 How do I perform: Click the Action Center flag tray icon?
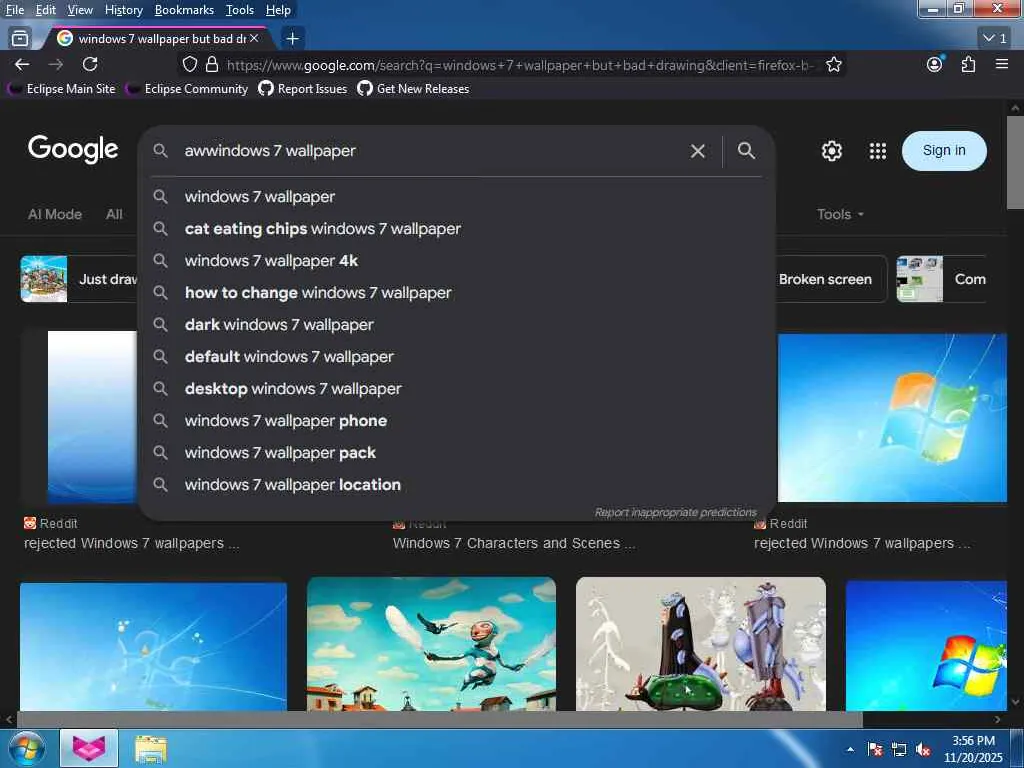coord(874,750)
